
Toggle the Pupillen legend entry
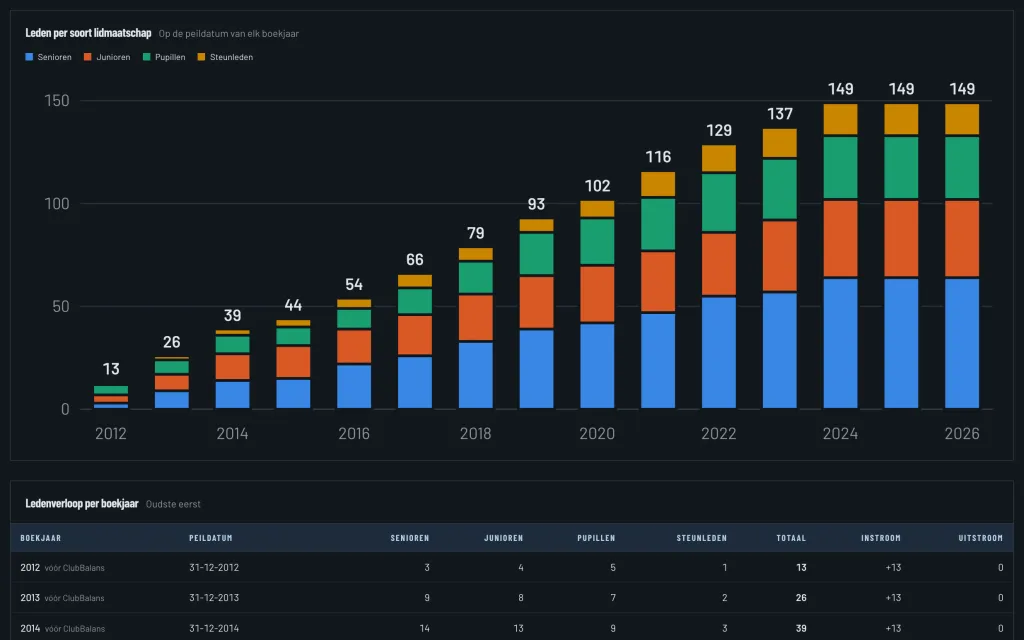164,57
